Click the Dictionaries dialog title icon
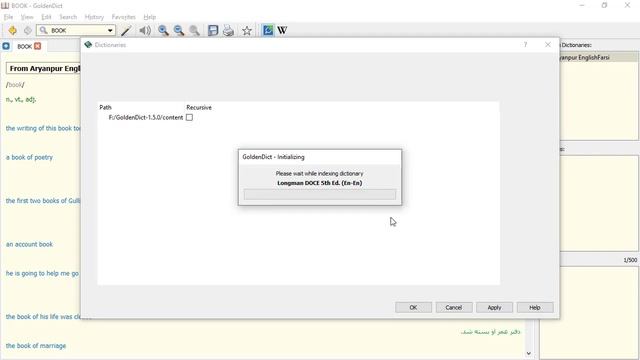 [88, 44]
